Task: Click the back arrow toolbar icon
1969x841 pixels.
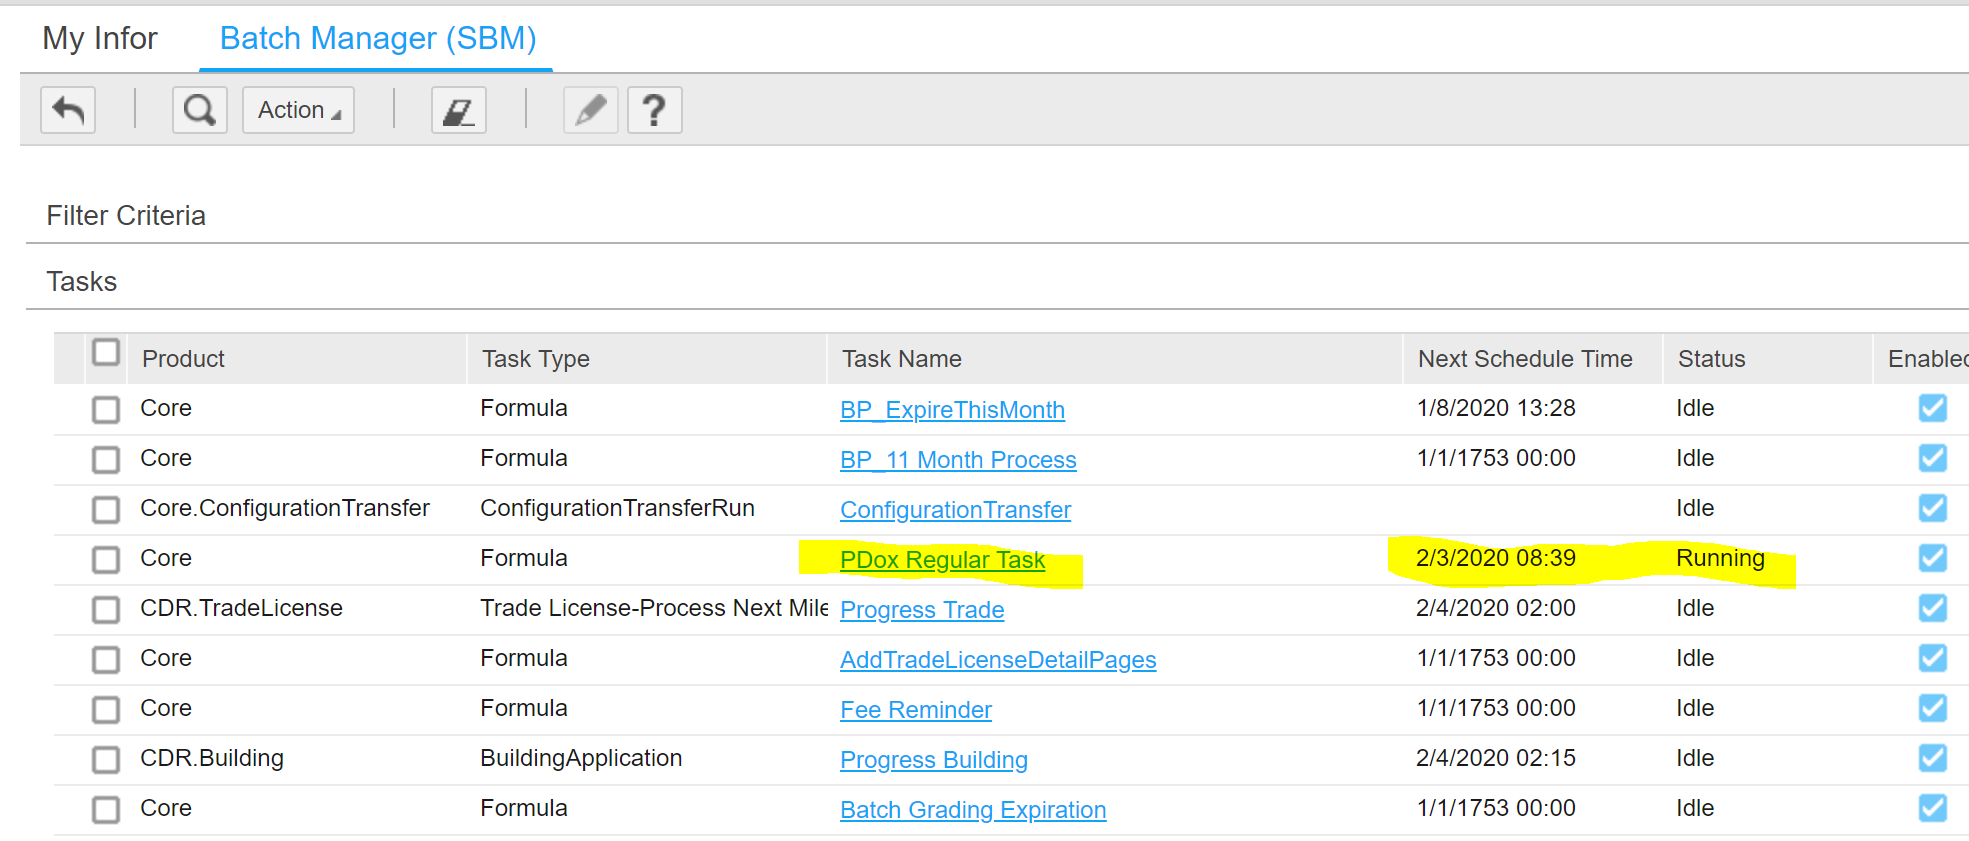Action: click(x=68, y=110)
